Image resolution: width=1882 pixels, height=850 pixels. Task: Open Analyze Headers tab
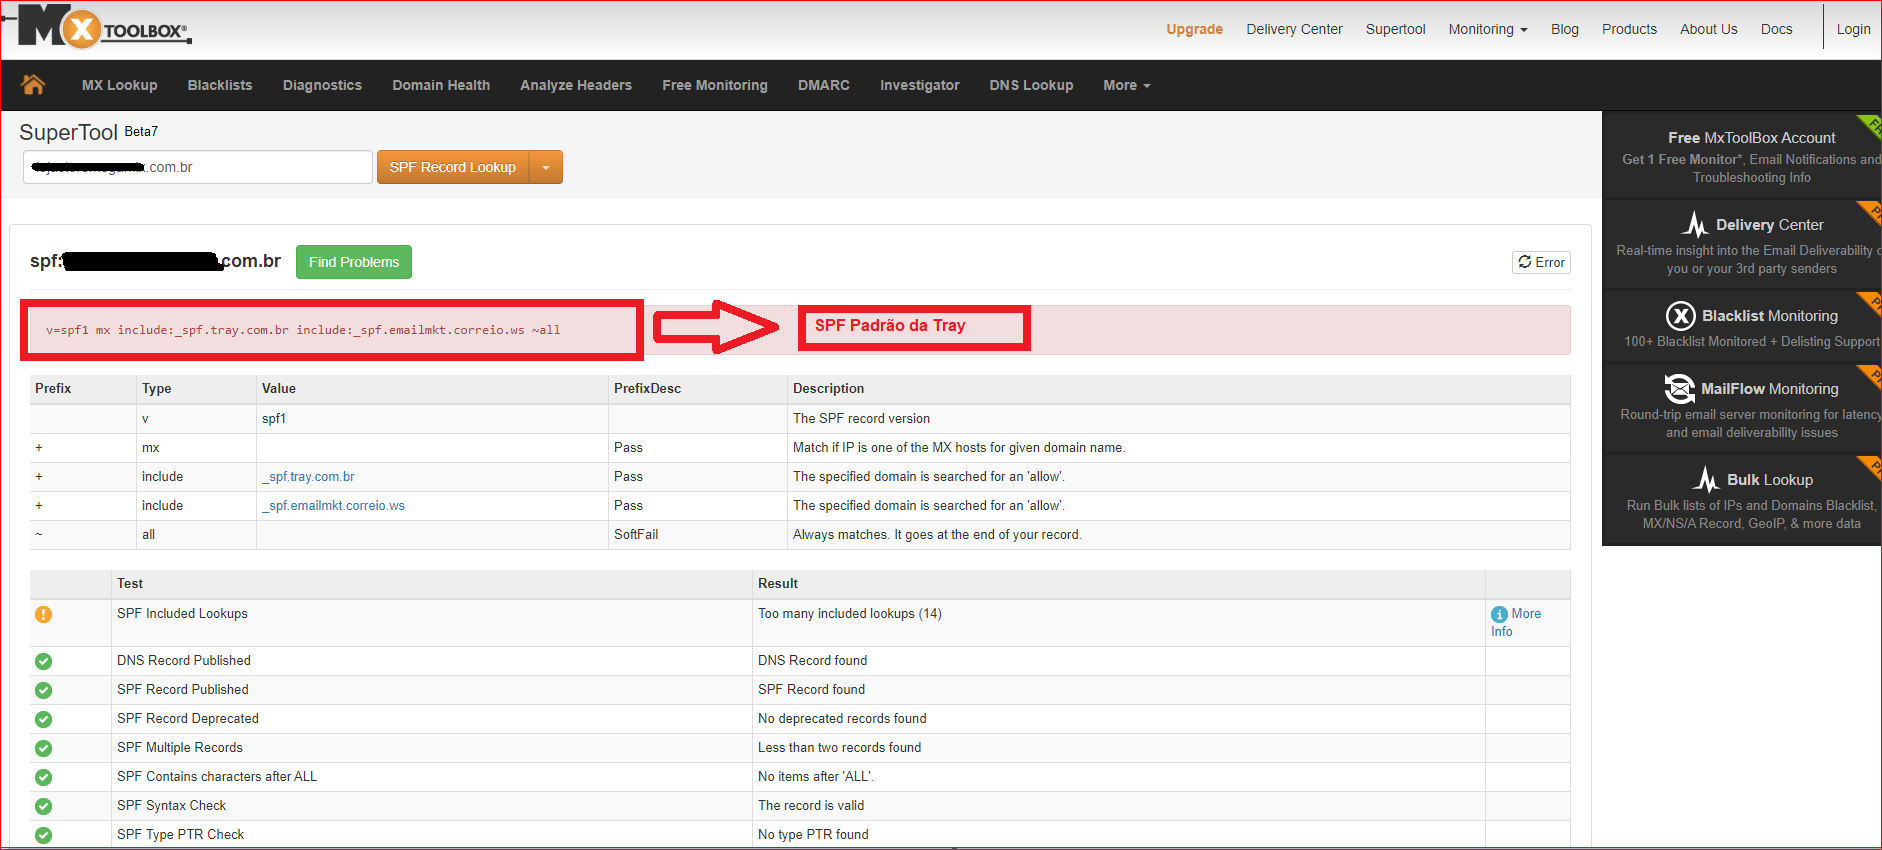(x=576, y=85)
